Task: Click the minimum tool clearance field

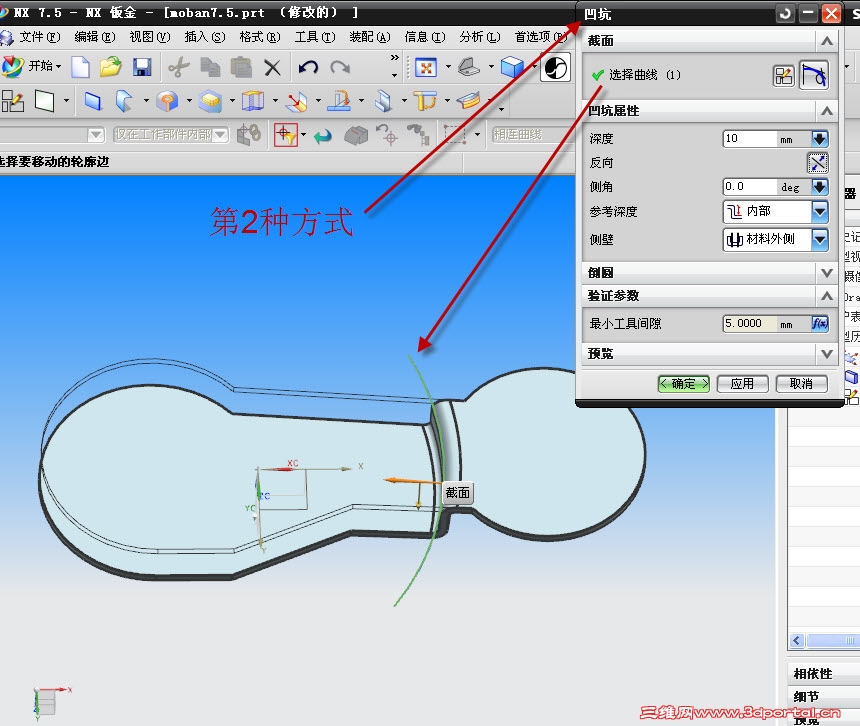Action: pyautogui.click(x=750, y=324)
